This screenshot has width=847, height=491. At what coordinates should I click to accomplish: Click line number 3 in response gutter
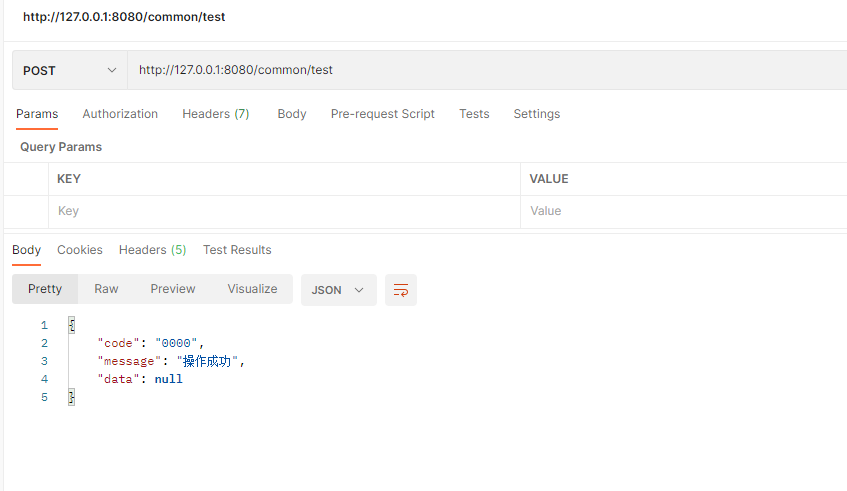point(44,361)
